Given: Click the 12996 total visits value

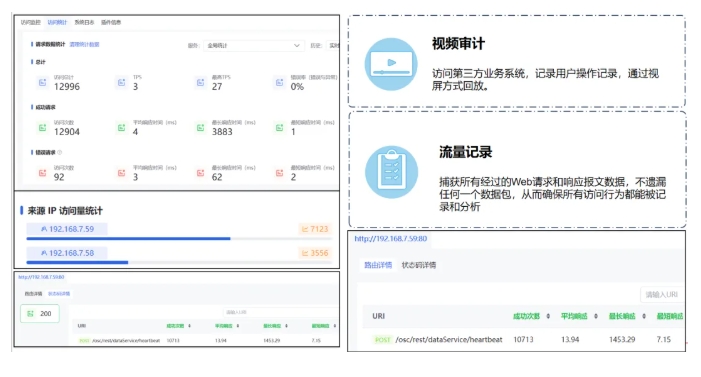Looking at the screenshot, I should 67,87.
